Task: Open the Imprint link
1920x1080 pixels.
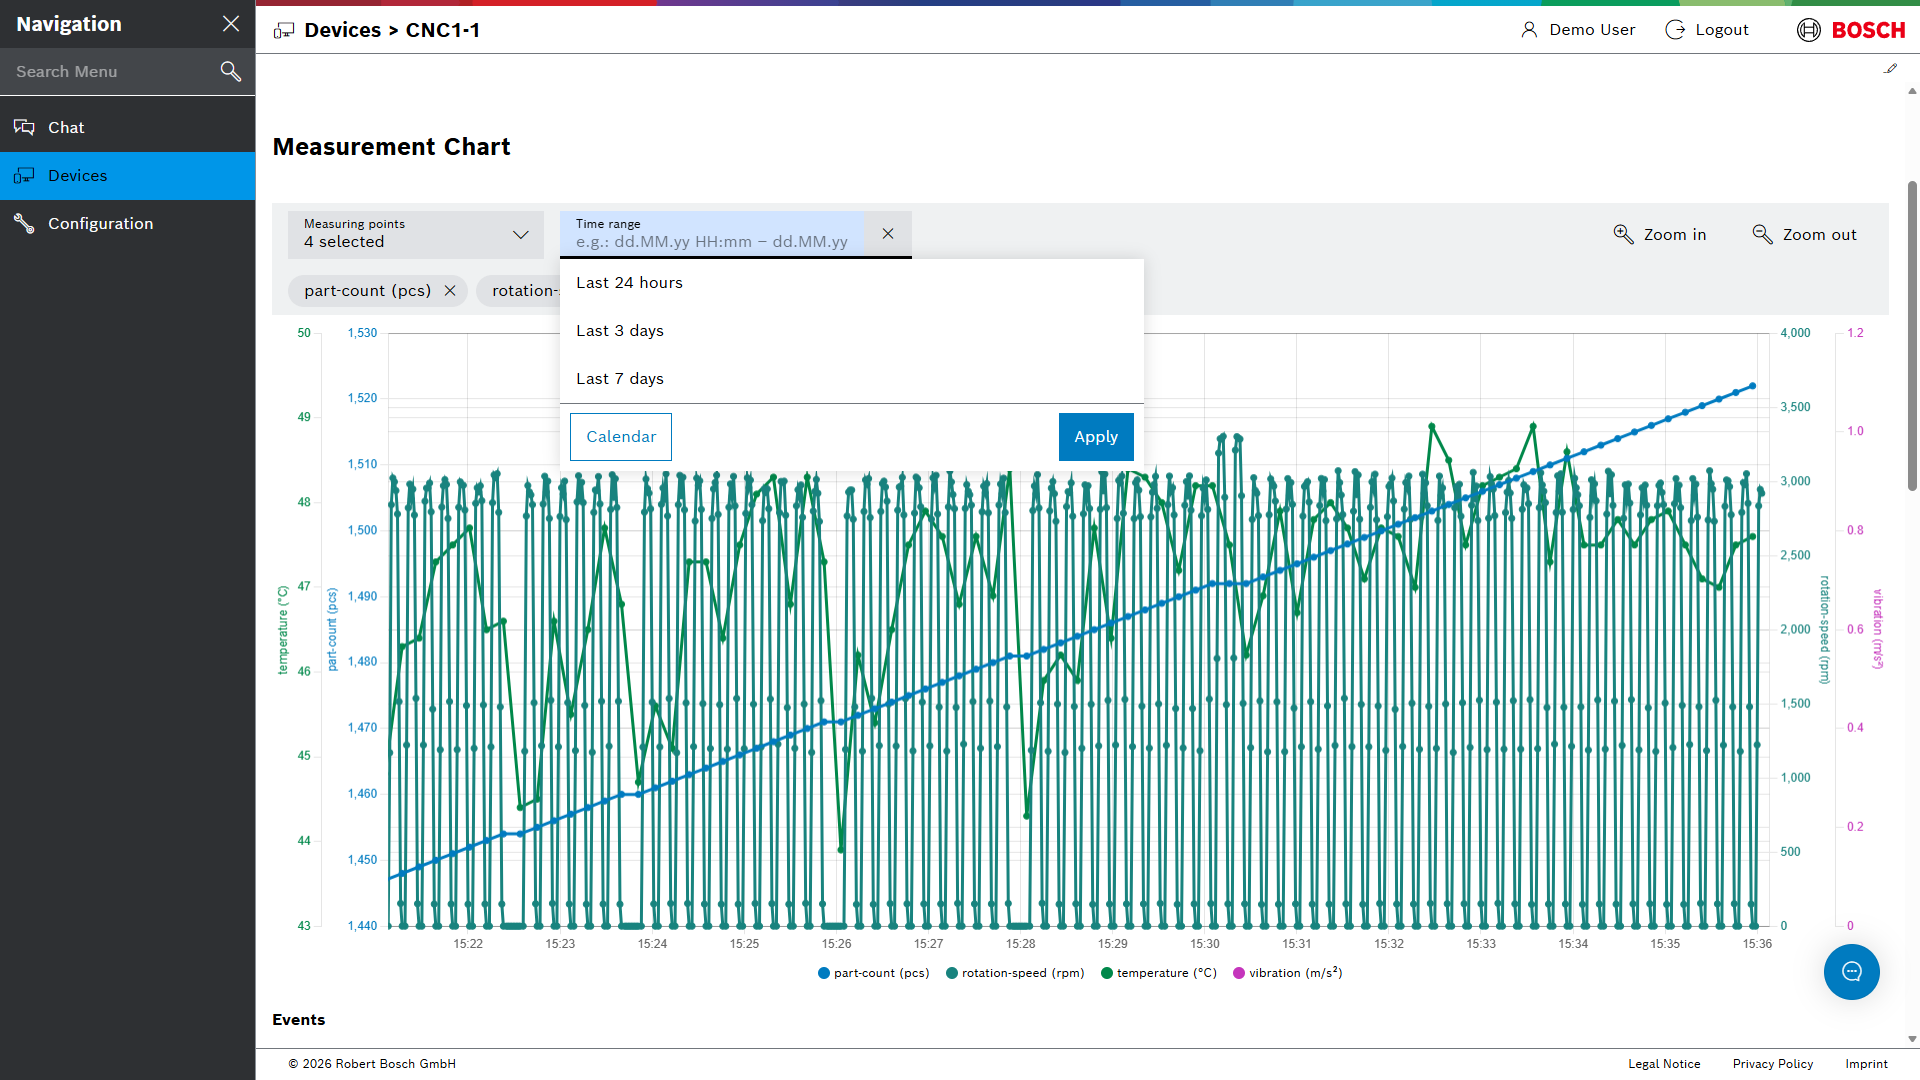Action: tap(1867, 1064)
